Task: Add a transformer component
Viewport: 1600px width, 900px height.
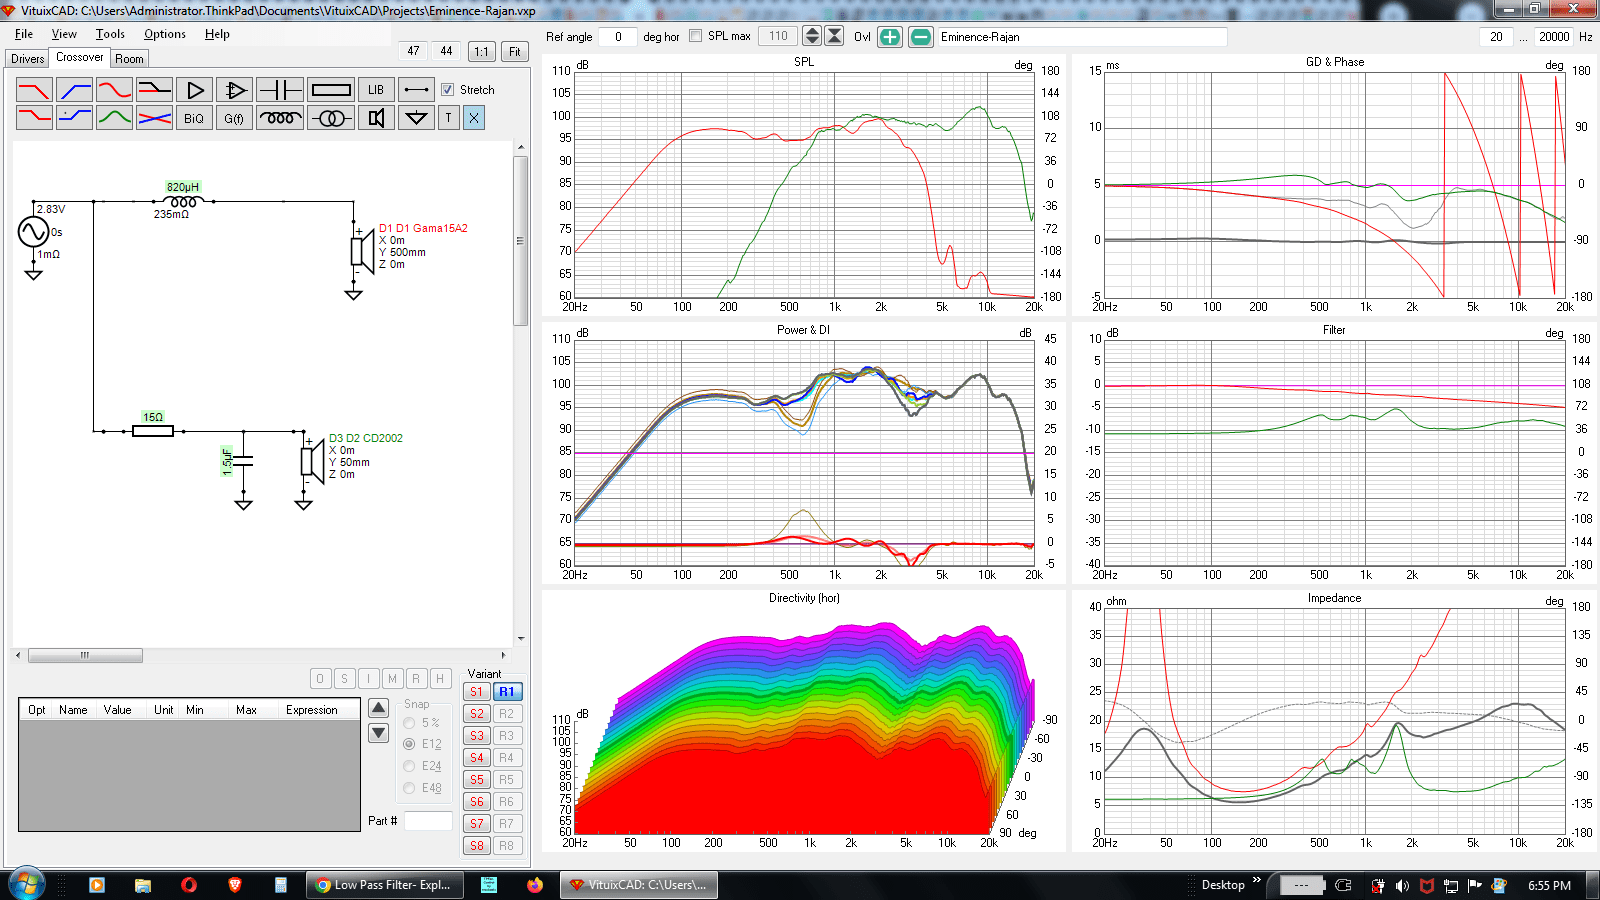Action: tap(331, 118)
